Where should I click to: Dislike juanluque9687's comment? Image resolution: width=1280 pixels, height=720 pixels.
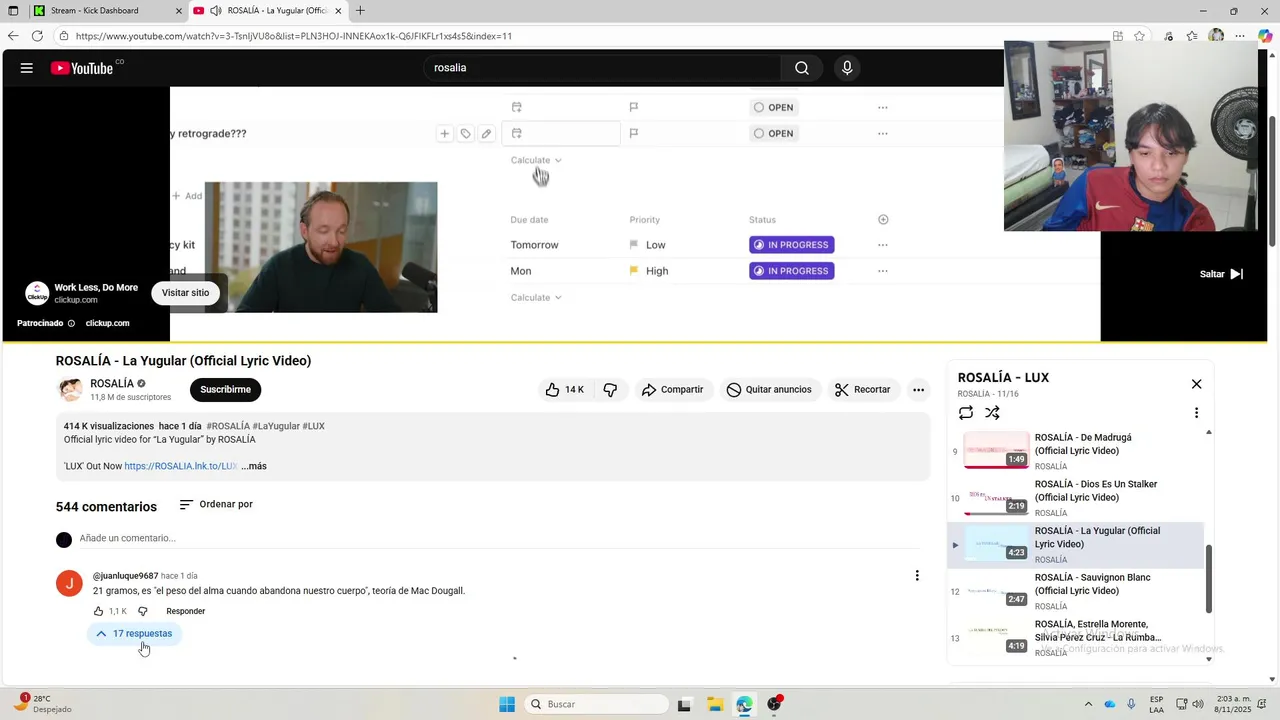click(x=142, y=611)
